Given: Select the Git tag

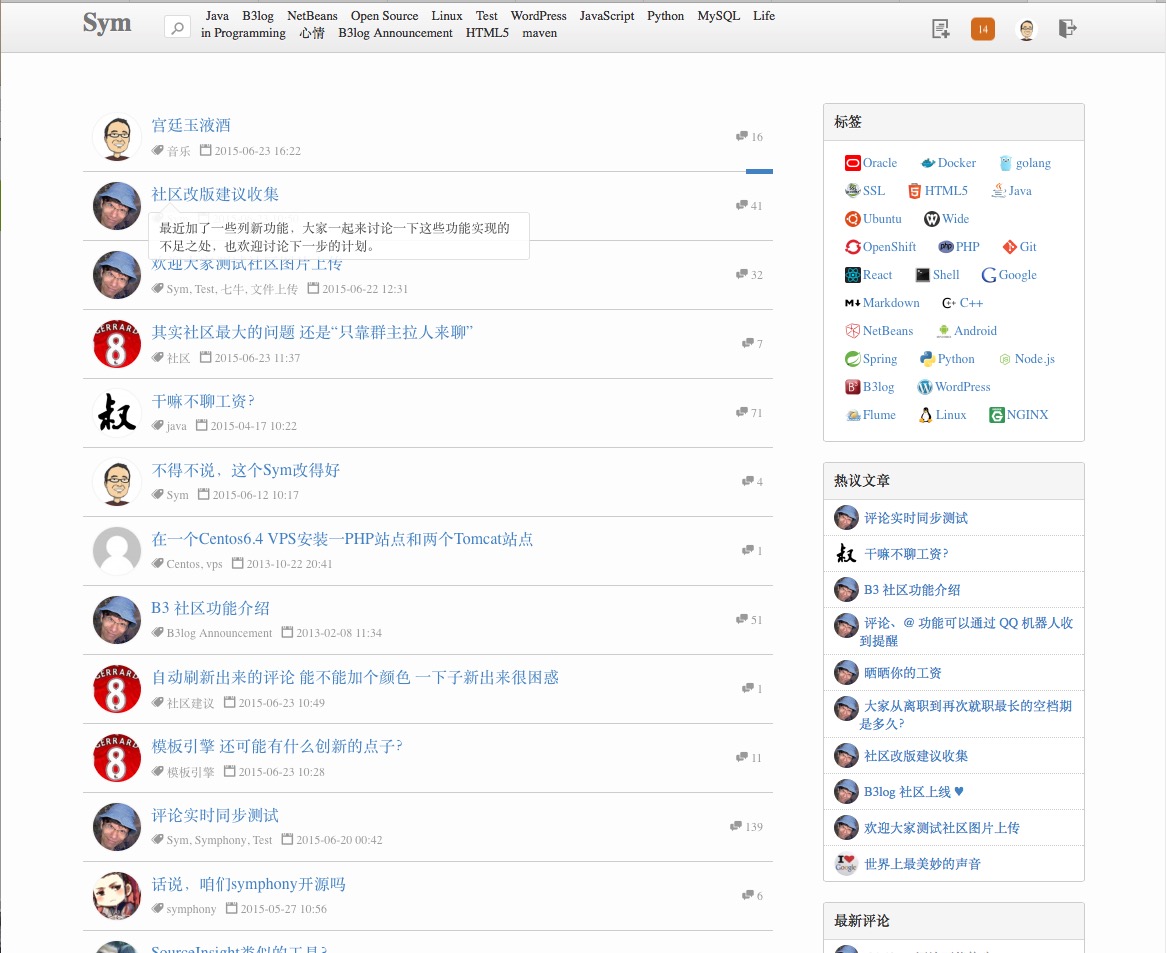Looking at the screenshot, I should coord(1019,247).
